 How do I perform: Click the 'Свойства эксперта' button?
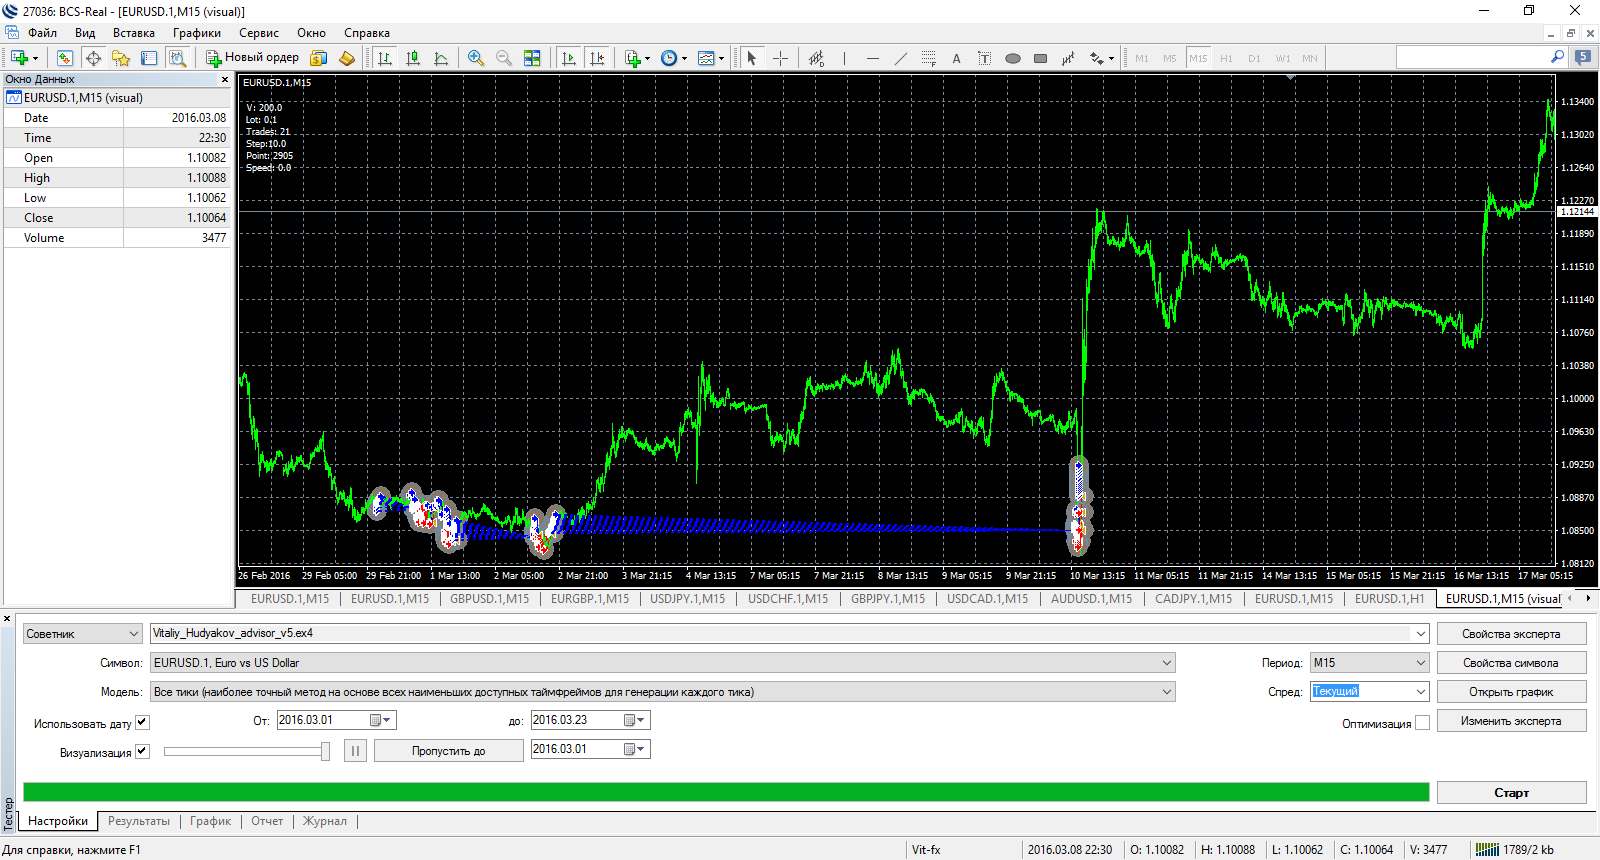1511,634
